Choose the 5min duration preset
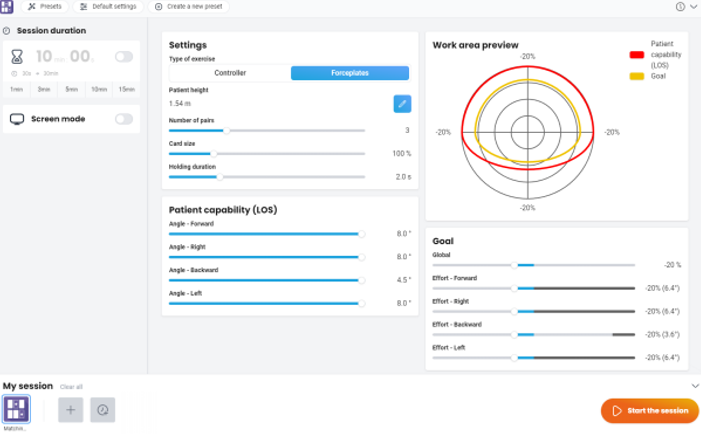Image resolution: width=701 pixels, height=434 pixels. pyautogui.click(x=72, y=89)
